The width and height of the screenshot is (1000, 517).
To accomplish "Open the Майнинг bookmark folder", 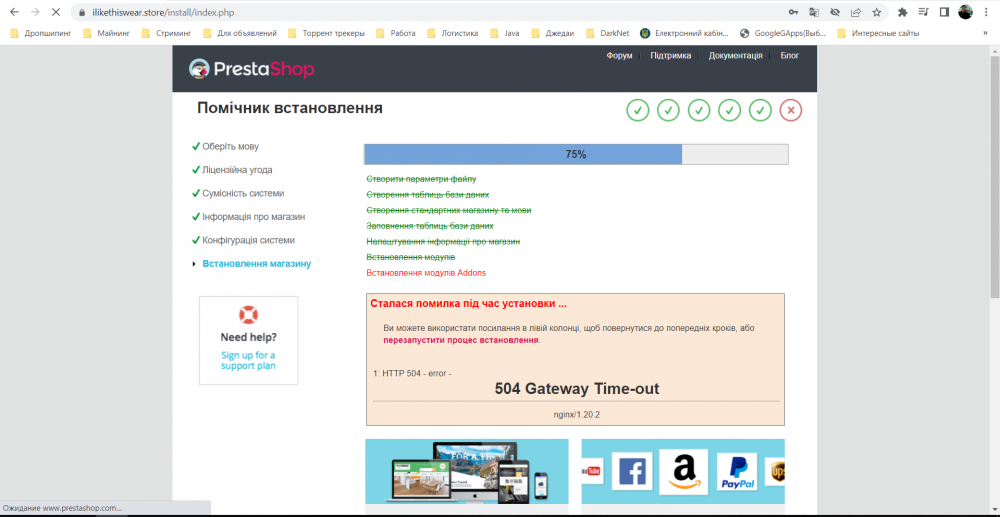I will (x=107, y=33).
